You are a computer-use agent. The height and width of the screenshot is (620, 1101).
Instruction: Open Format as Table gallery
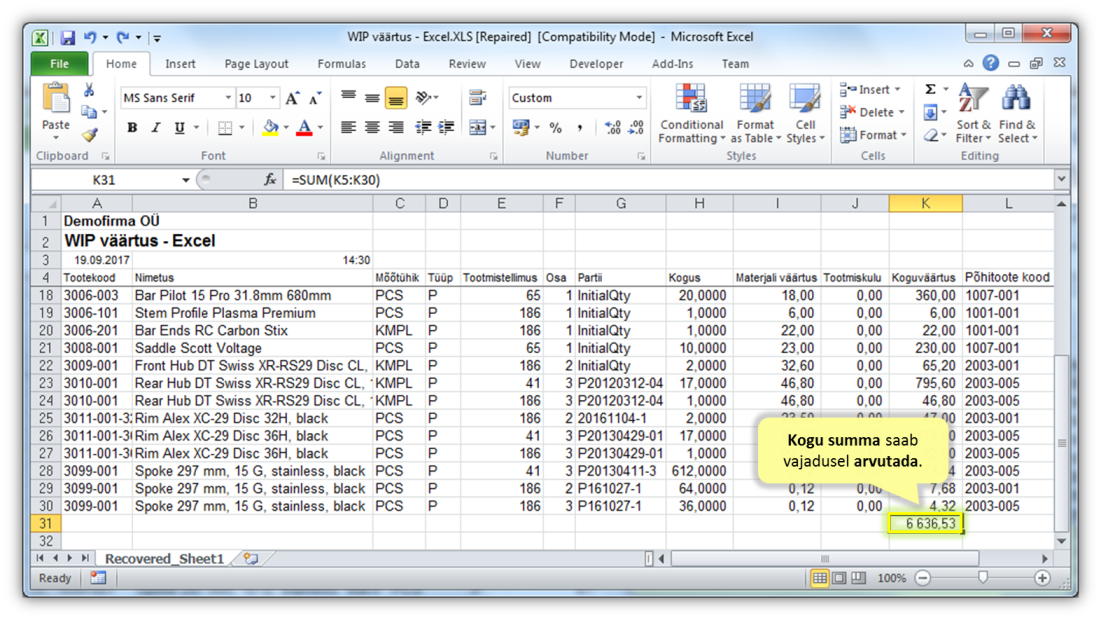click(756, 114)
